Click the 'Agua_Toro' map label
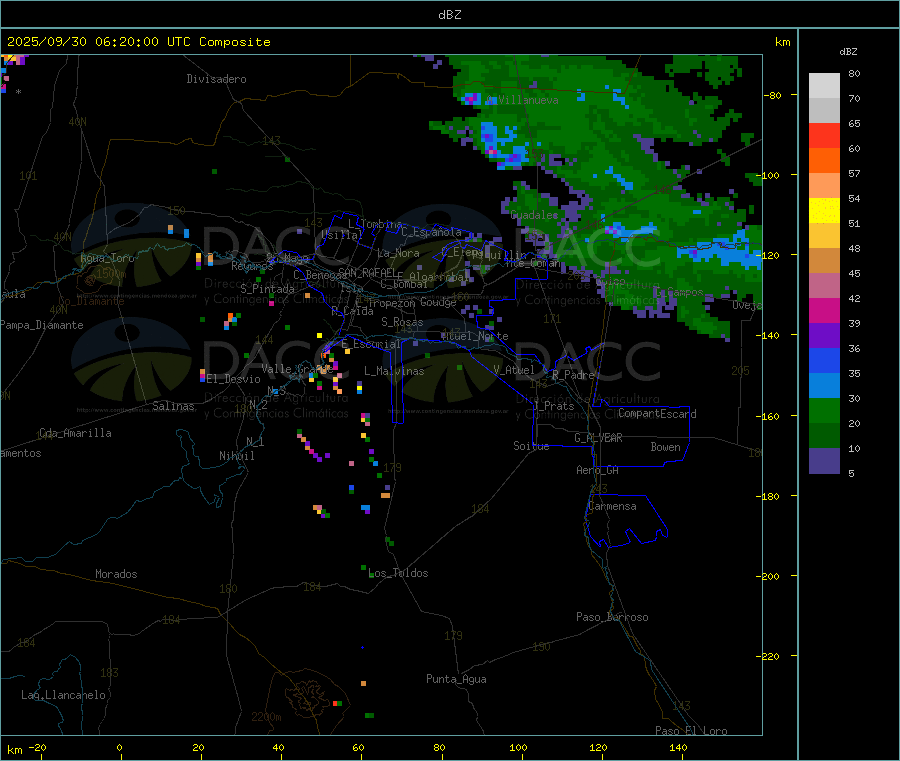Viewport: 900px width, 761px height. click(x=107, y=258)
